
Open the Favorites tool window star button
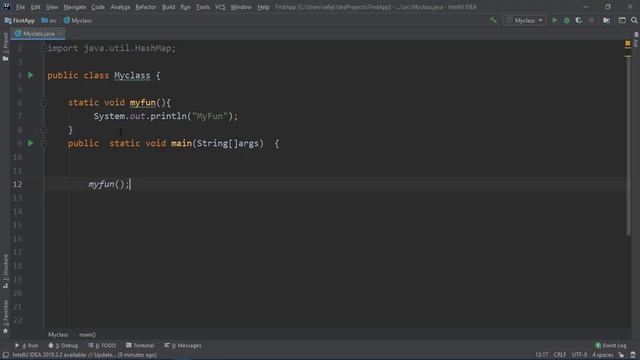[x=5, y=317]
